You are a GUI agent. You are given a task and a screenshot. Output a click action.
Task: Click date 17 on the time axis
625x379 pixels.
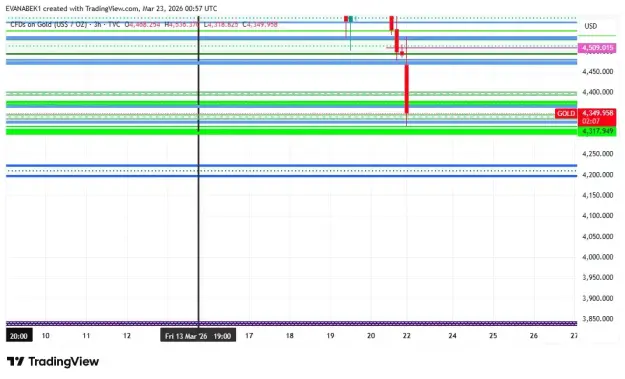point(249,336)
